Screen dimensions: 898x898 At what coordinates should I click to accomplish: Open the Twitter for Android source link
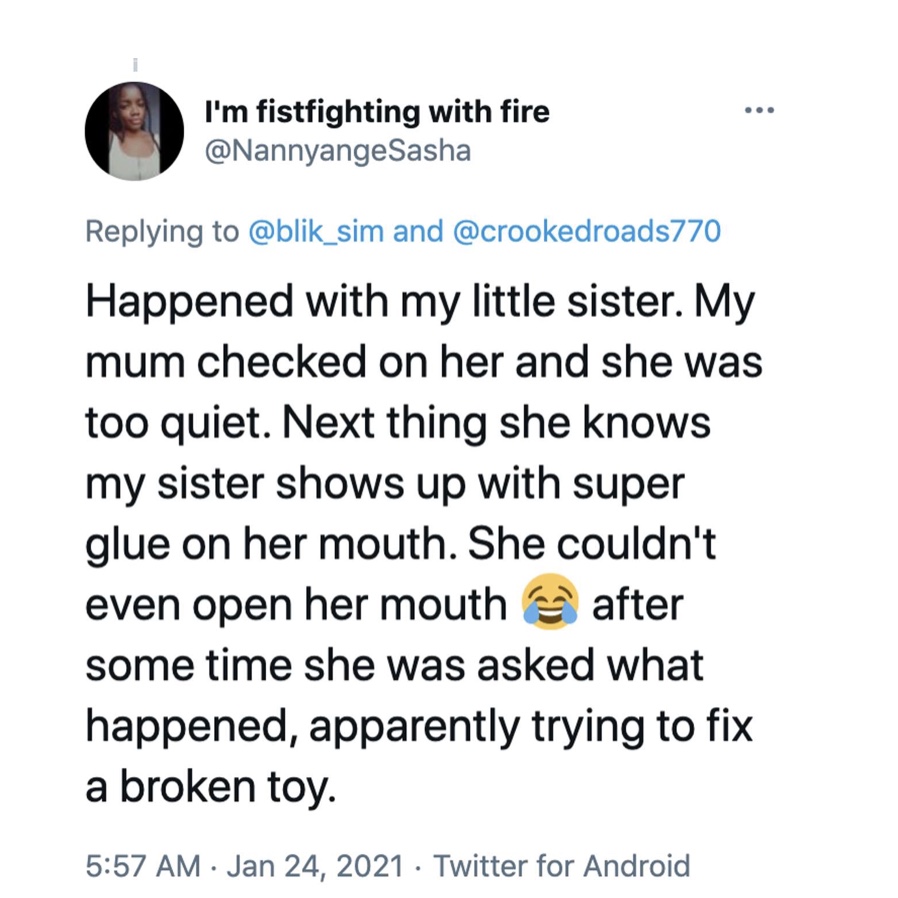pyautogui.click(x=562, y=865)
